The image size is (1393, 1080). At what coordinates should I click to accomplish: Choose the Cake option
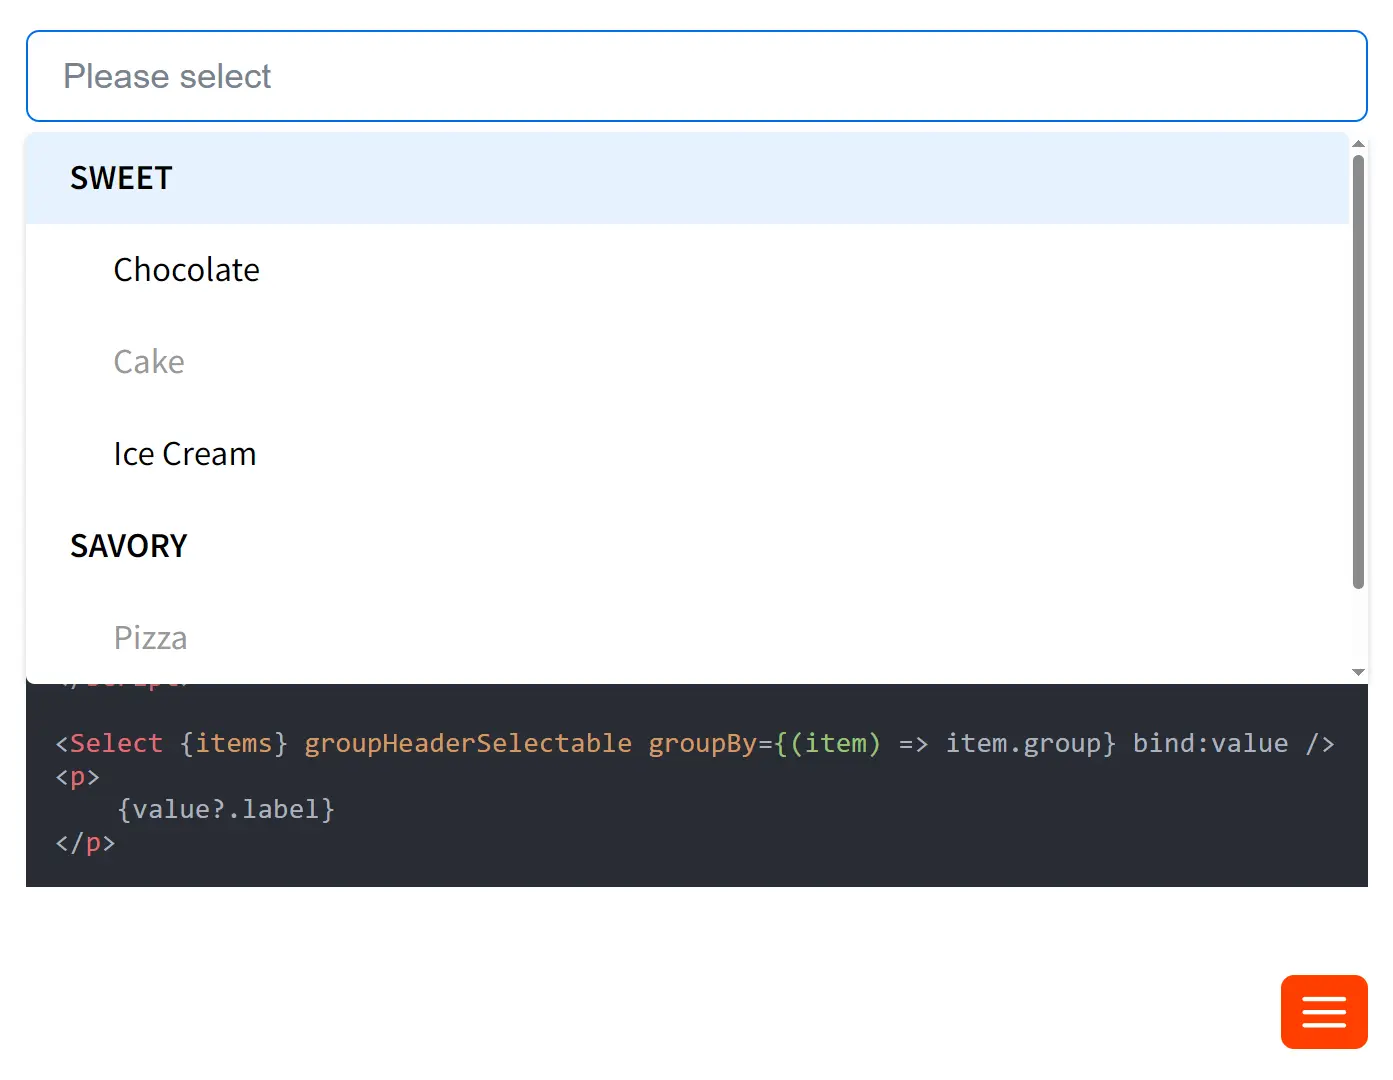687,362
